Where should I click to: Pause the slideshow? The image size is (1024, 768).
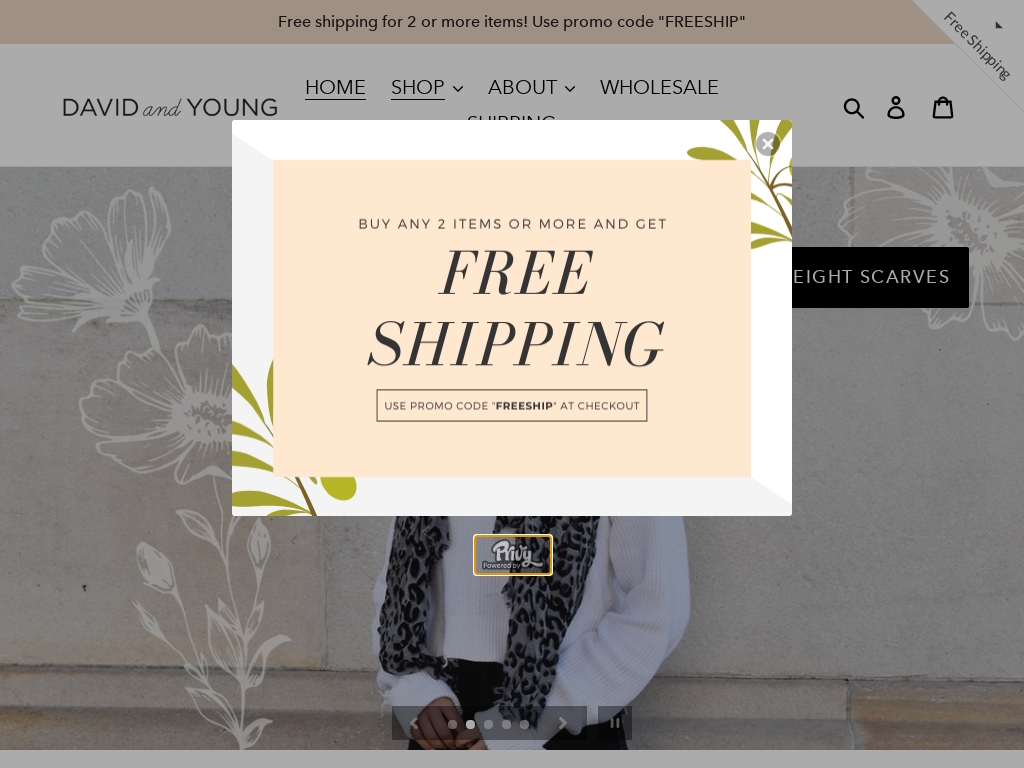615,723
